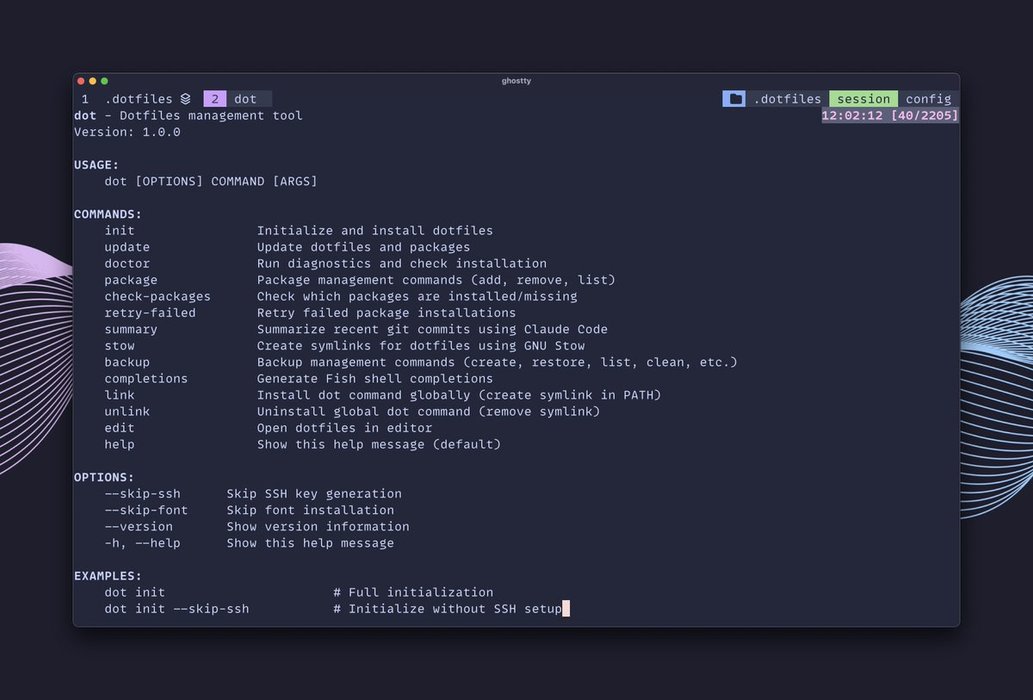Place cursor at end of SSH setup line
Viewport: 1033px width, 700px height.
[565, 608]
